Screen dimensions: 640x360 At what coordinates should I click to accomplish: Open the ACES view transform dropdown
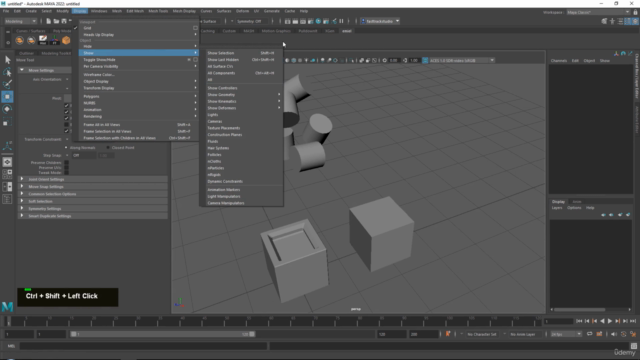click(x=462, y=60)
